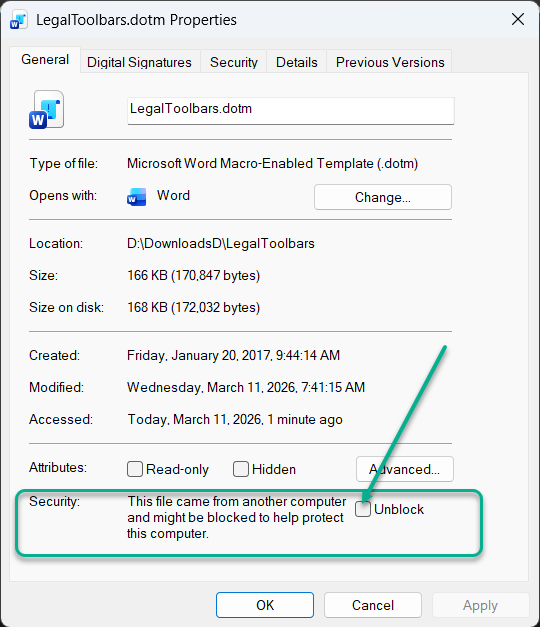Click the 'Size on disk:' label
Viewport: 540px width, 627px height.
pos(66,308)
